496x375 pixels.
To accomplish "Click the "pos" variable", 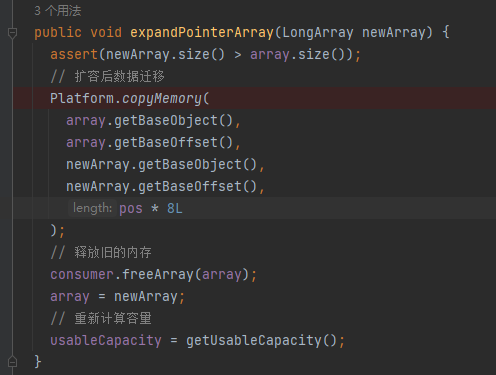I will [131, 208].
